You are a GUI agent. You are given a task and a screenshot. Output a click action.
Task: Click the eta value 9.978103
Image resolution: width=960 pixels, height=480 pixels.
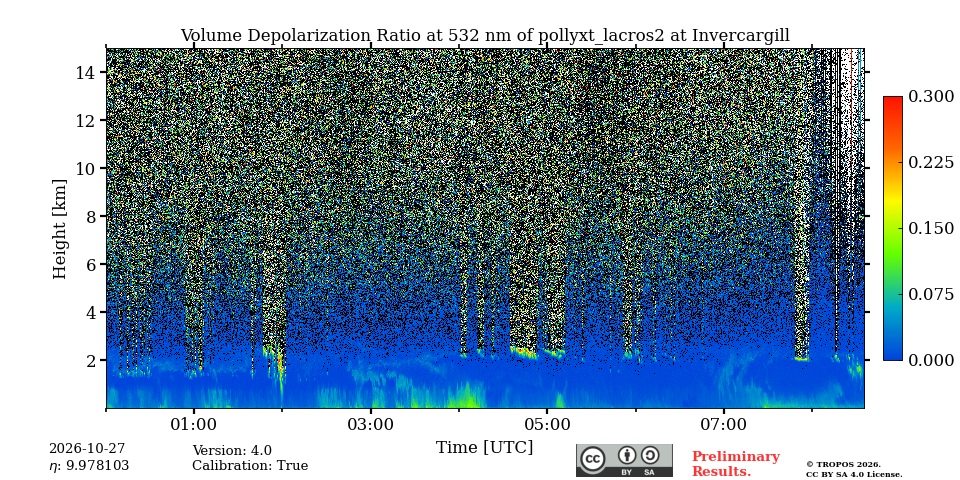click(96, 466)
